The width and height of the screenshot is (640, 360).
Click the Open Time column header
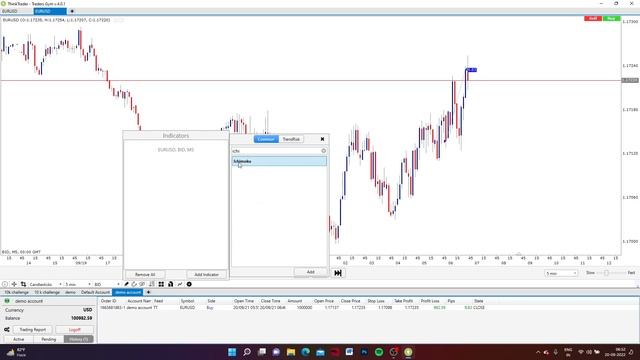click(x=244, y=301)
